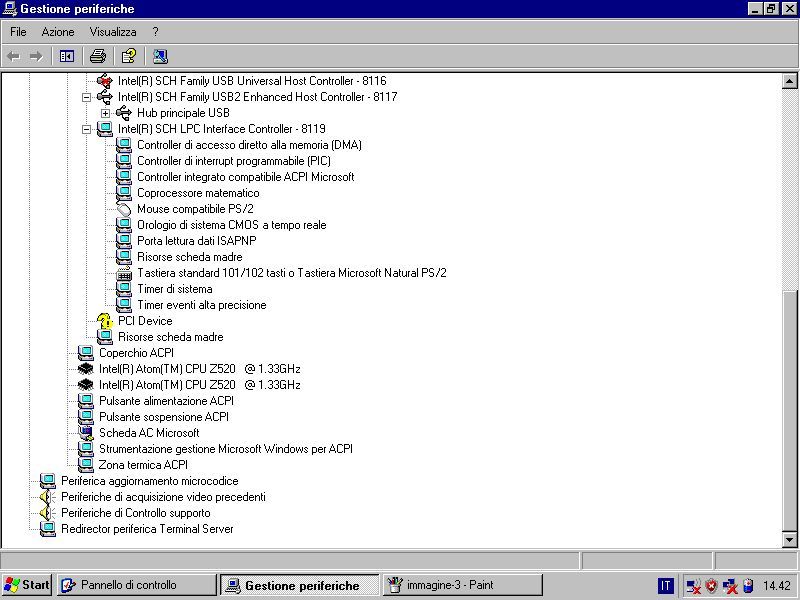800x600 pixels.
Task: Click the vertical scrollbar up arrow
Action: (x=789, y=81)
